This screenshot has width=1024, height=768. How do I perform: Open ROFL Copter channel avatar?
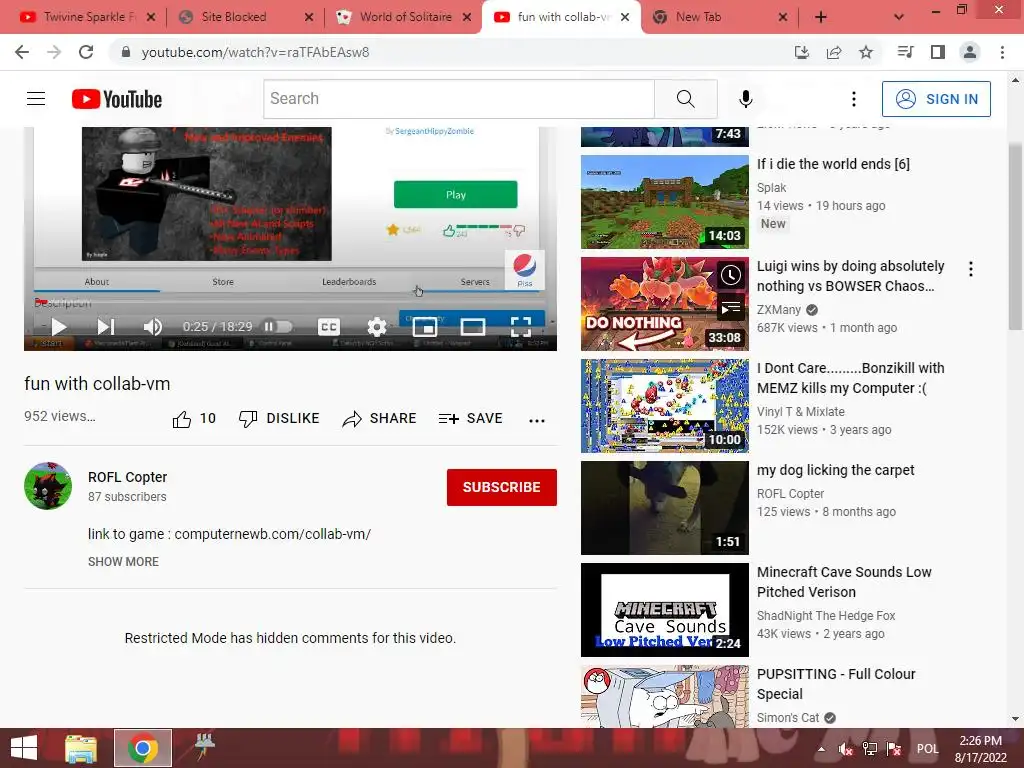click(x=48, y=486)
